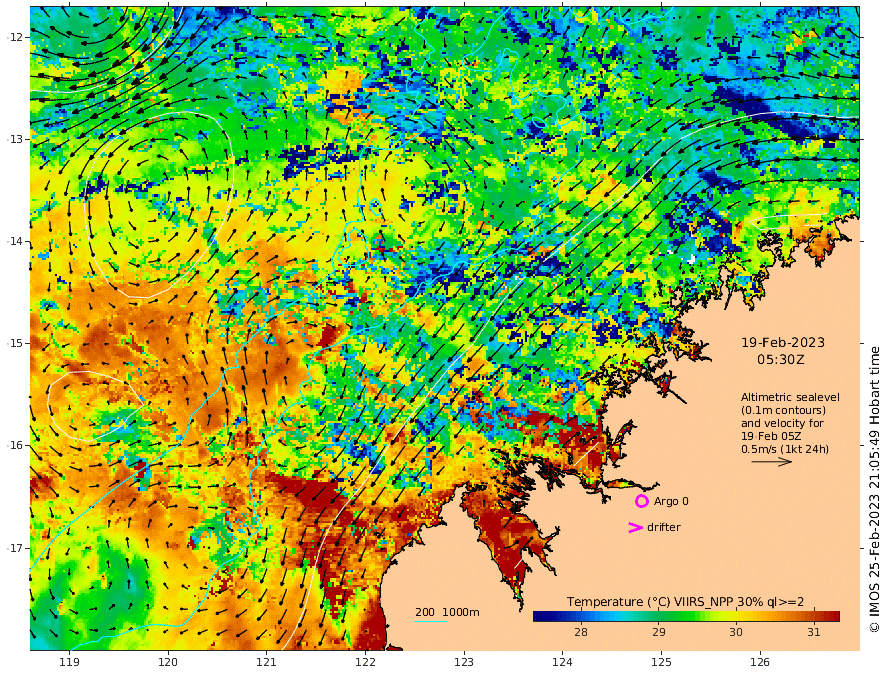Click longitude axis label 124

click(x=562, y=662)
